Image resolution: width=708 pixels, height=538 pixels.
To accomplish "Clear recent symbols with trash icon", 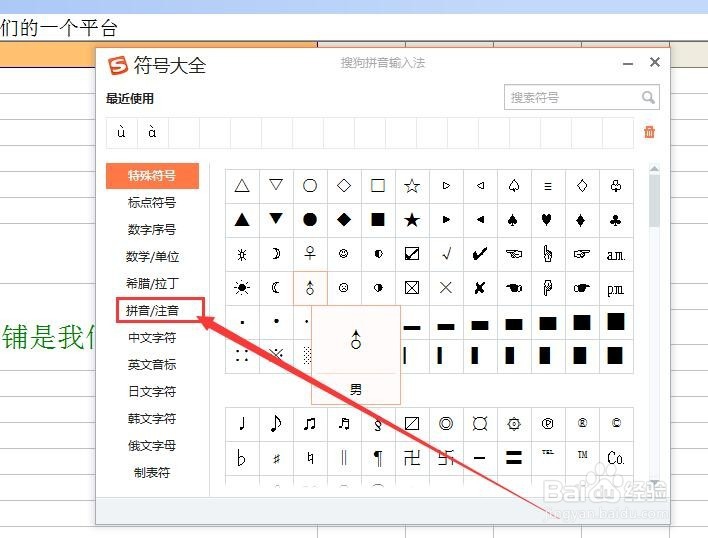I will (x=649, y=132).
